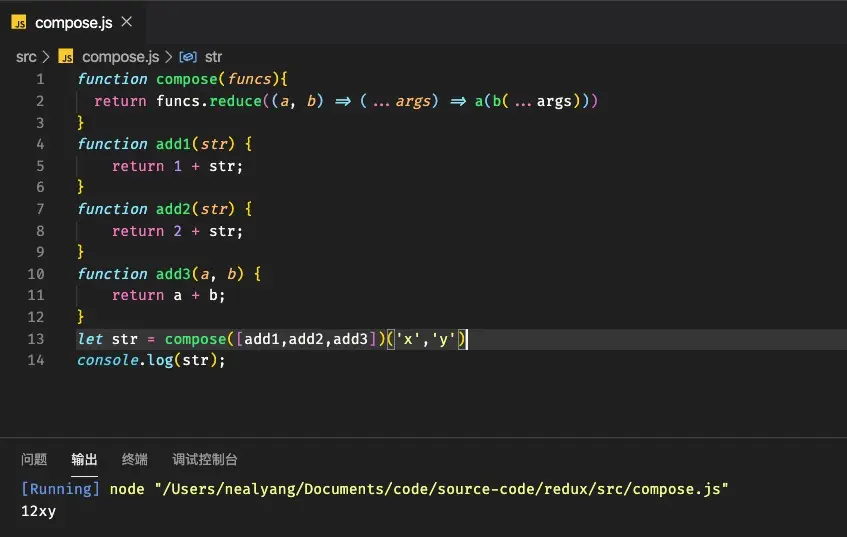Click the str symbol breadcrumb

[213, 57]
